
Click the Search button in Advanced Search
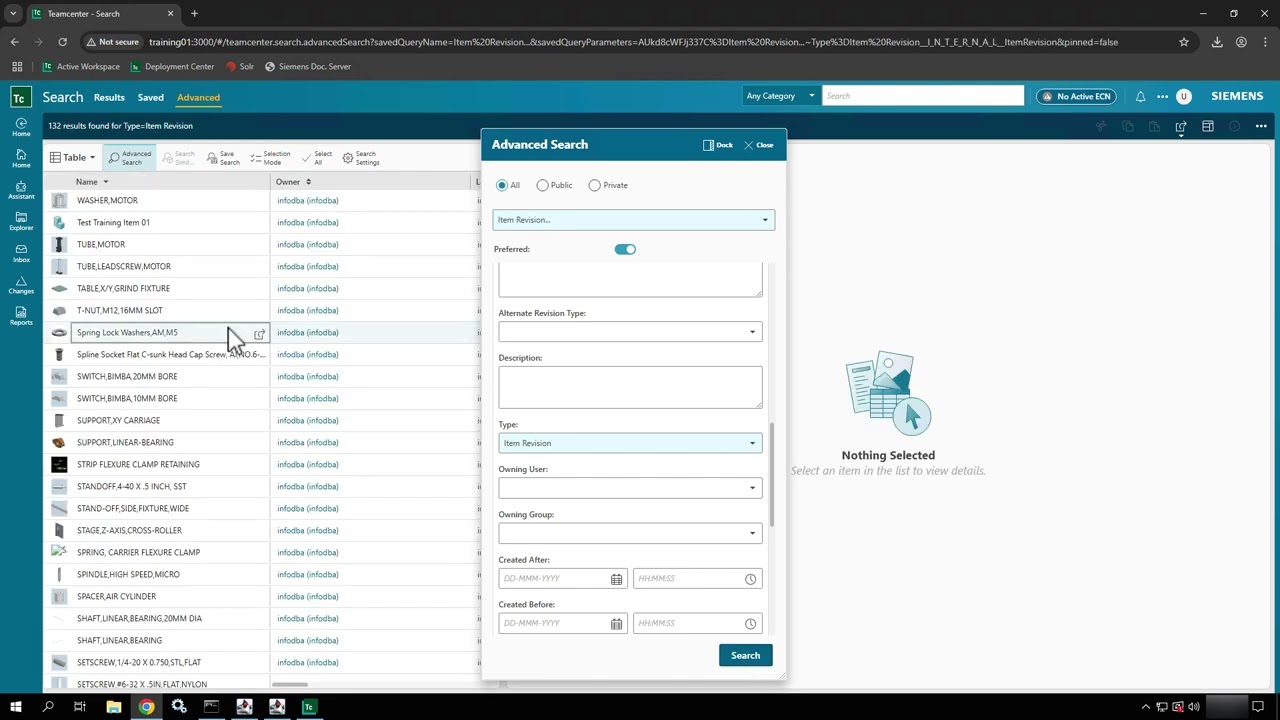pos(745,656)
